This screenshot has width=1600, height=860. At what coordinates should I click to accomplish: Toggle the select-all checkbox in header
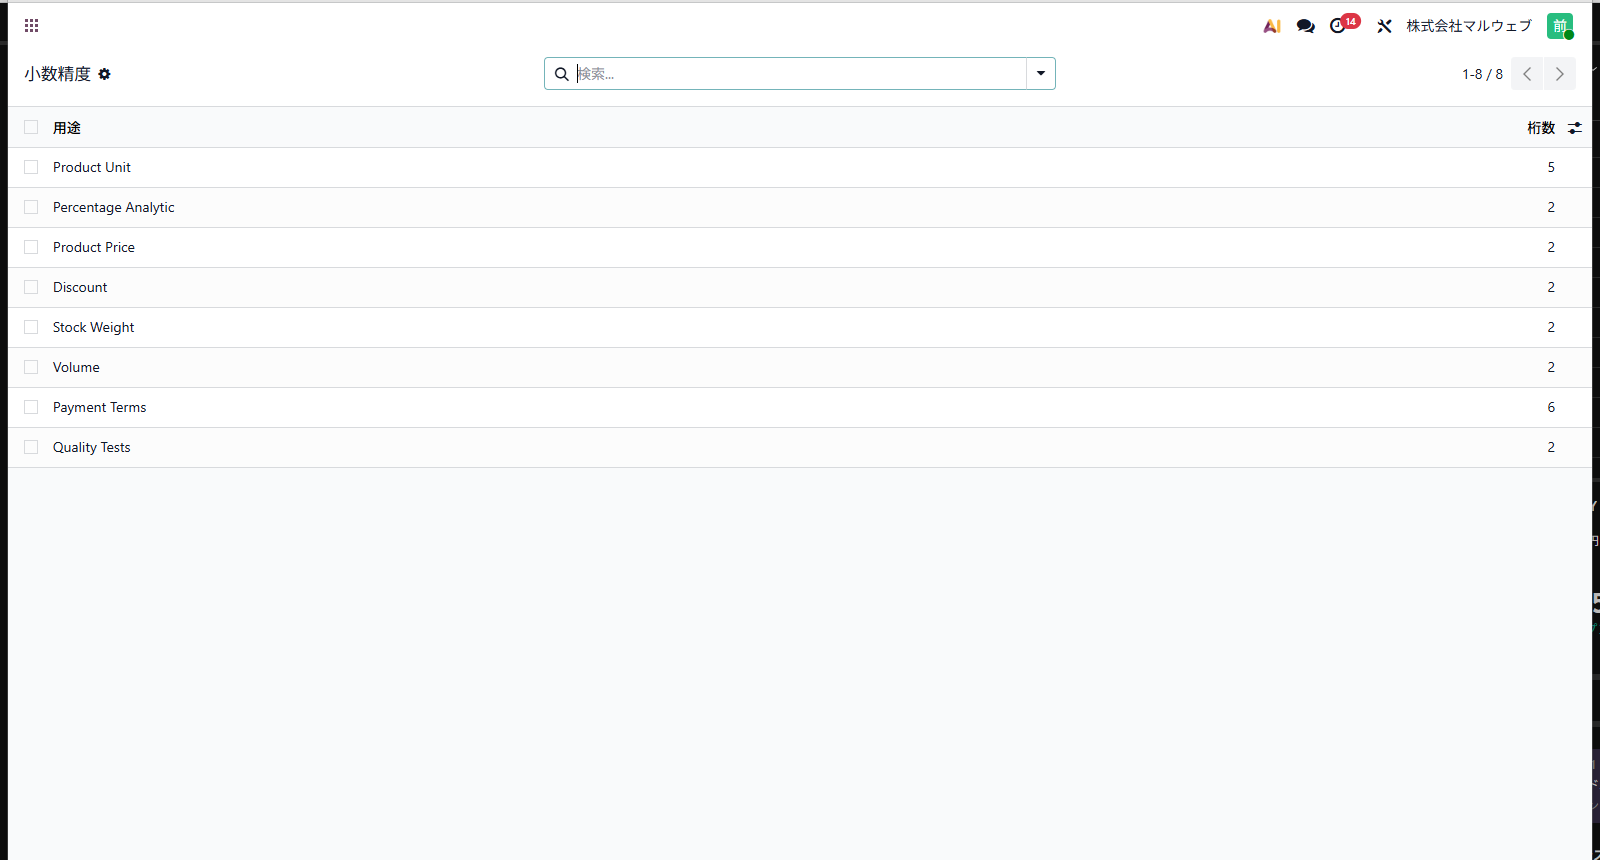click(31, 127)
